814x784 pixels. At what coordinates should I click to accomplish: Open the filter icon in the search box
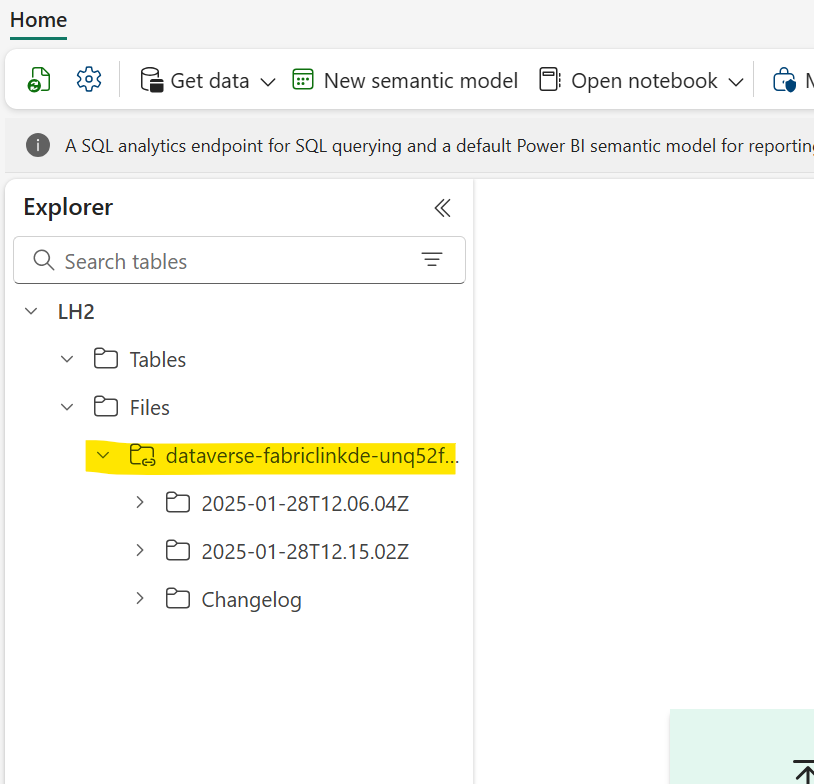[x=431, y=259]
